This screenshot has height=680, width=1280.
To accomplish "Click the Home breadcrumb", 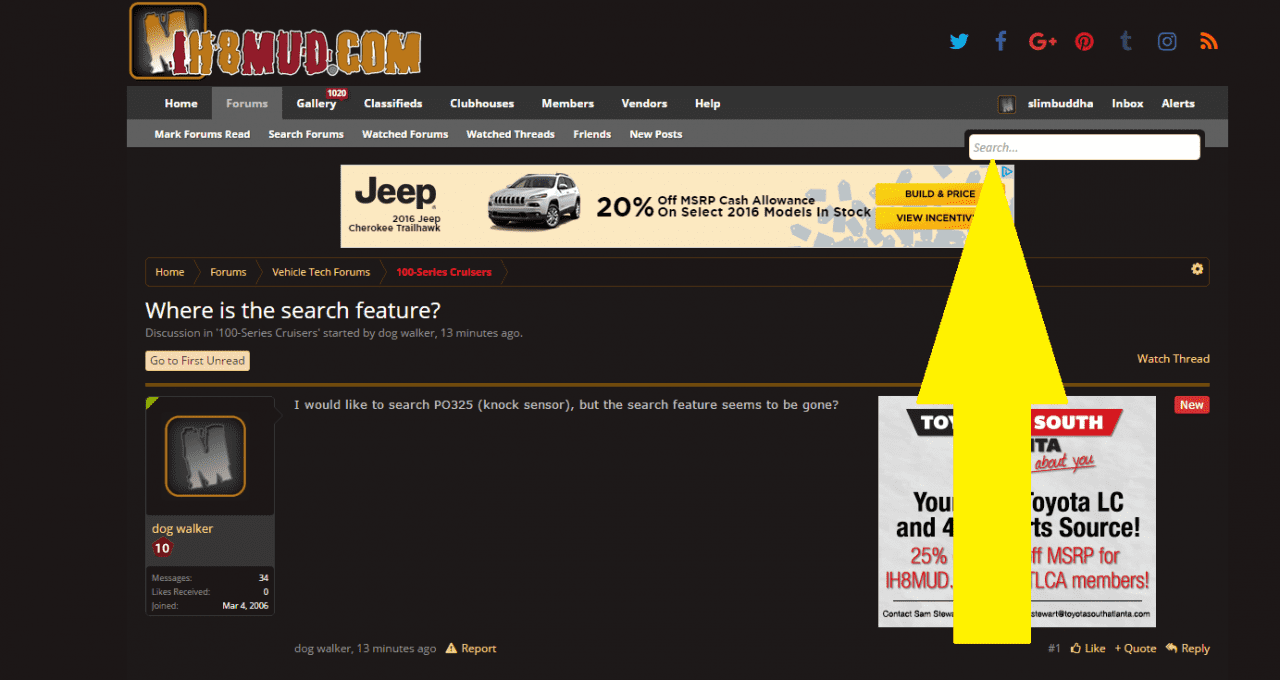I will point(170,272).
